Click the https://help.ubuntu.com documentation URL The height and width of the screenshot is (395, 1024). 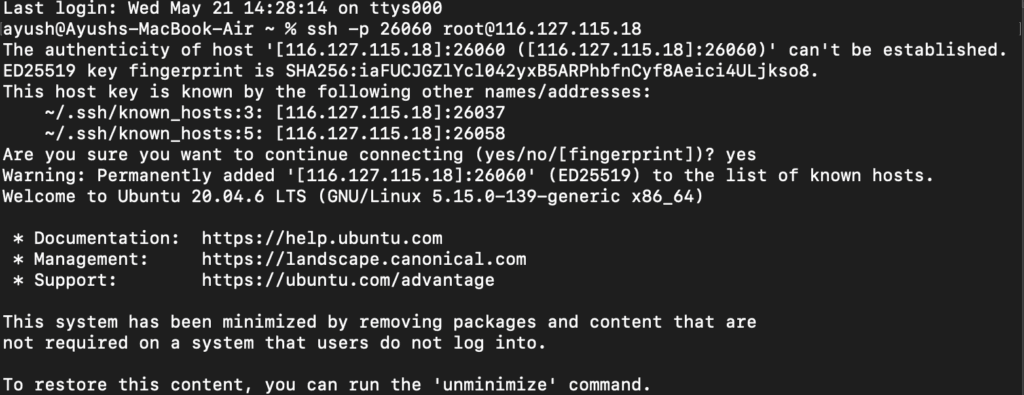point(322,238)
